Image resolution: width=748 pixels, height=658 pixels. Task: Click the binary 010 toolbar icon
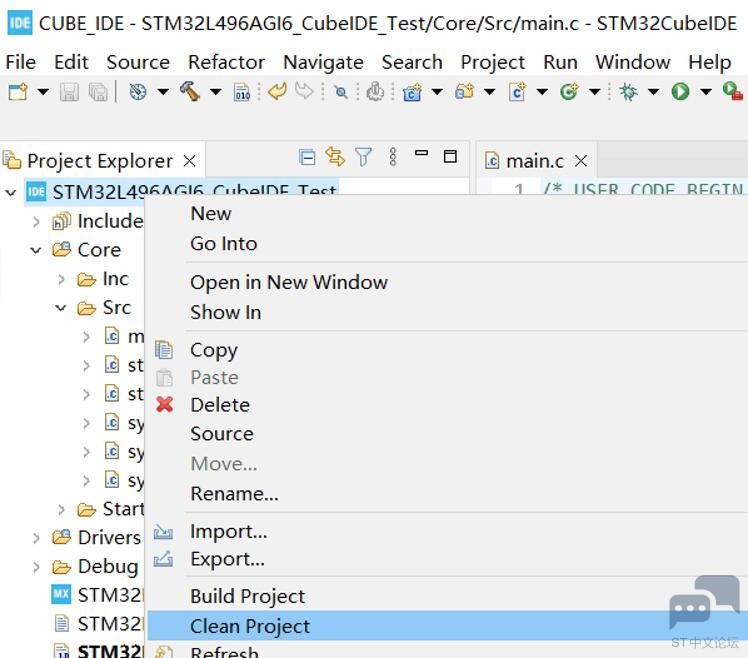coord(242,92)
